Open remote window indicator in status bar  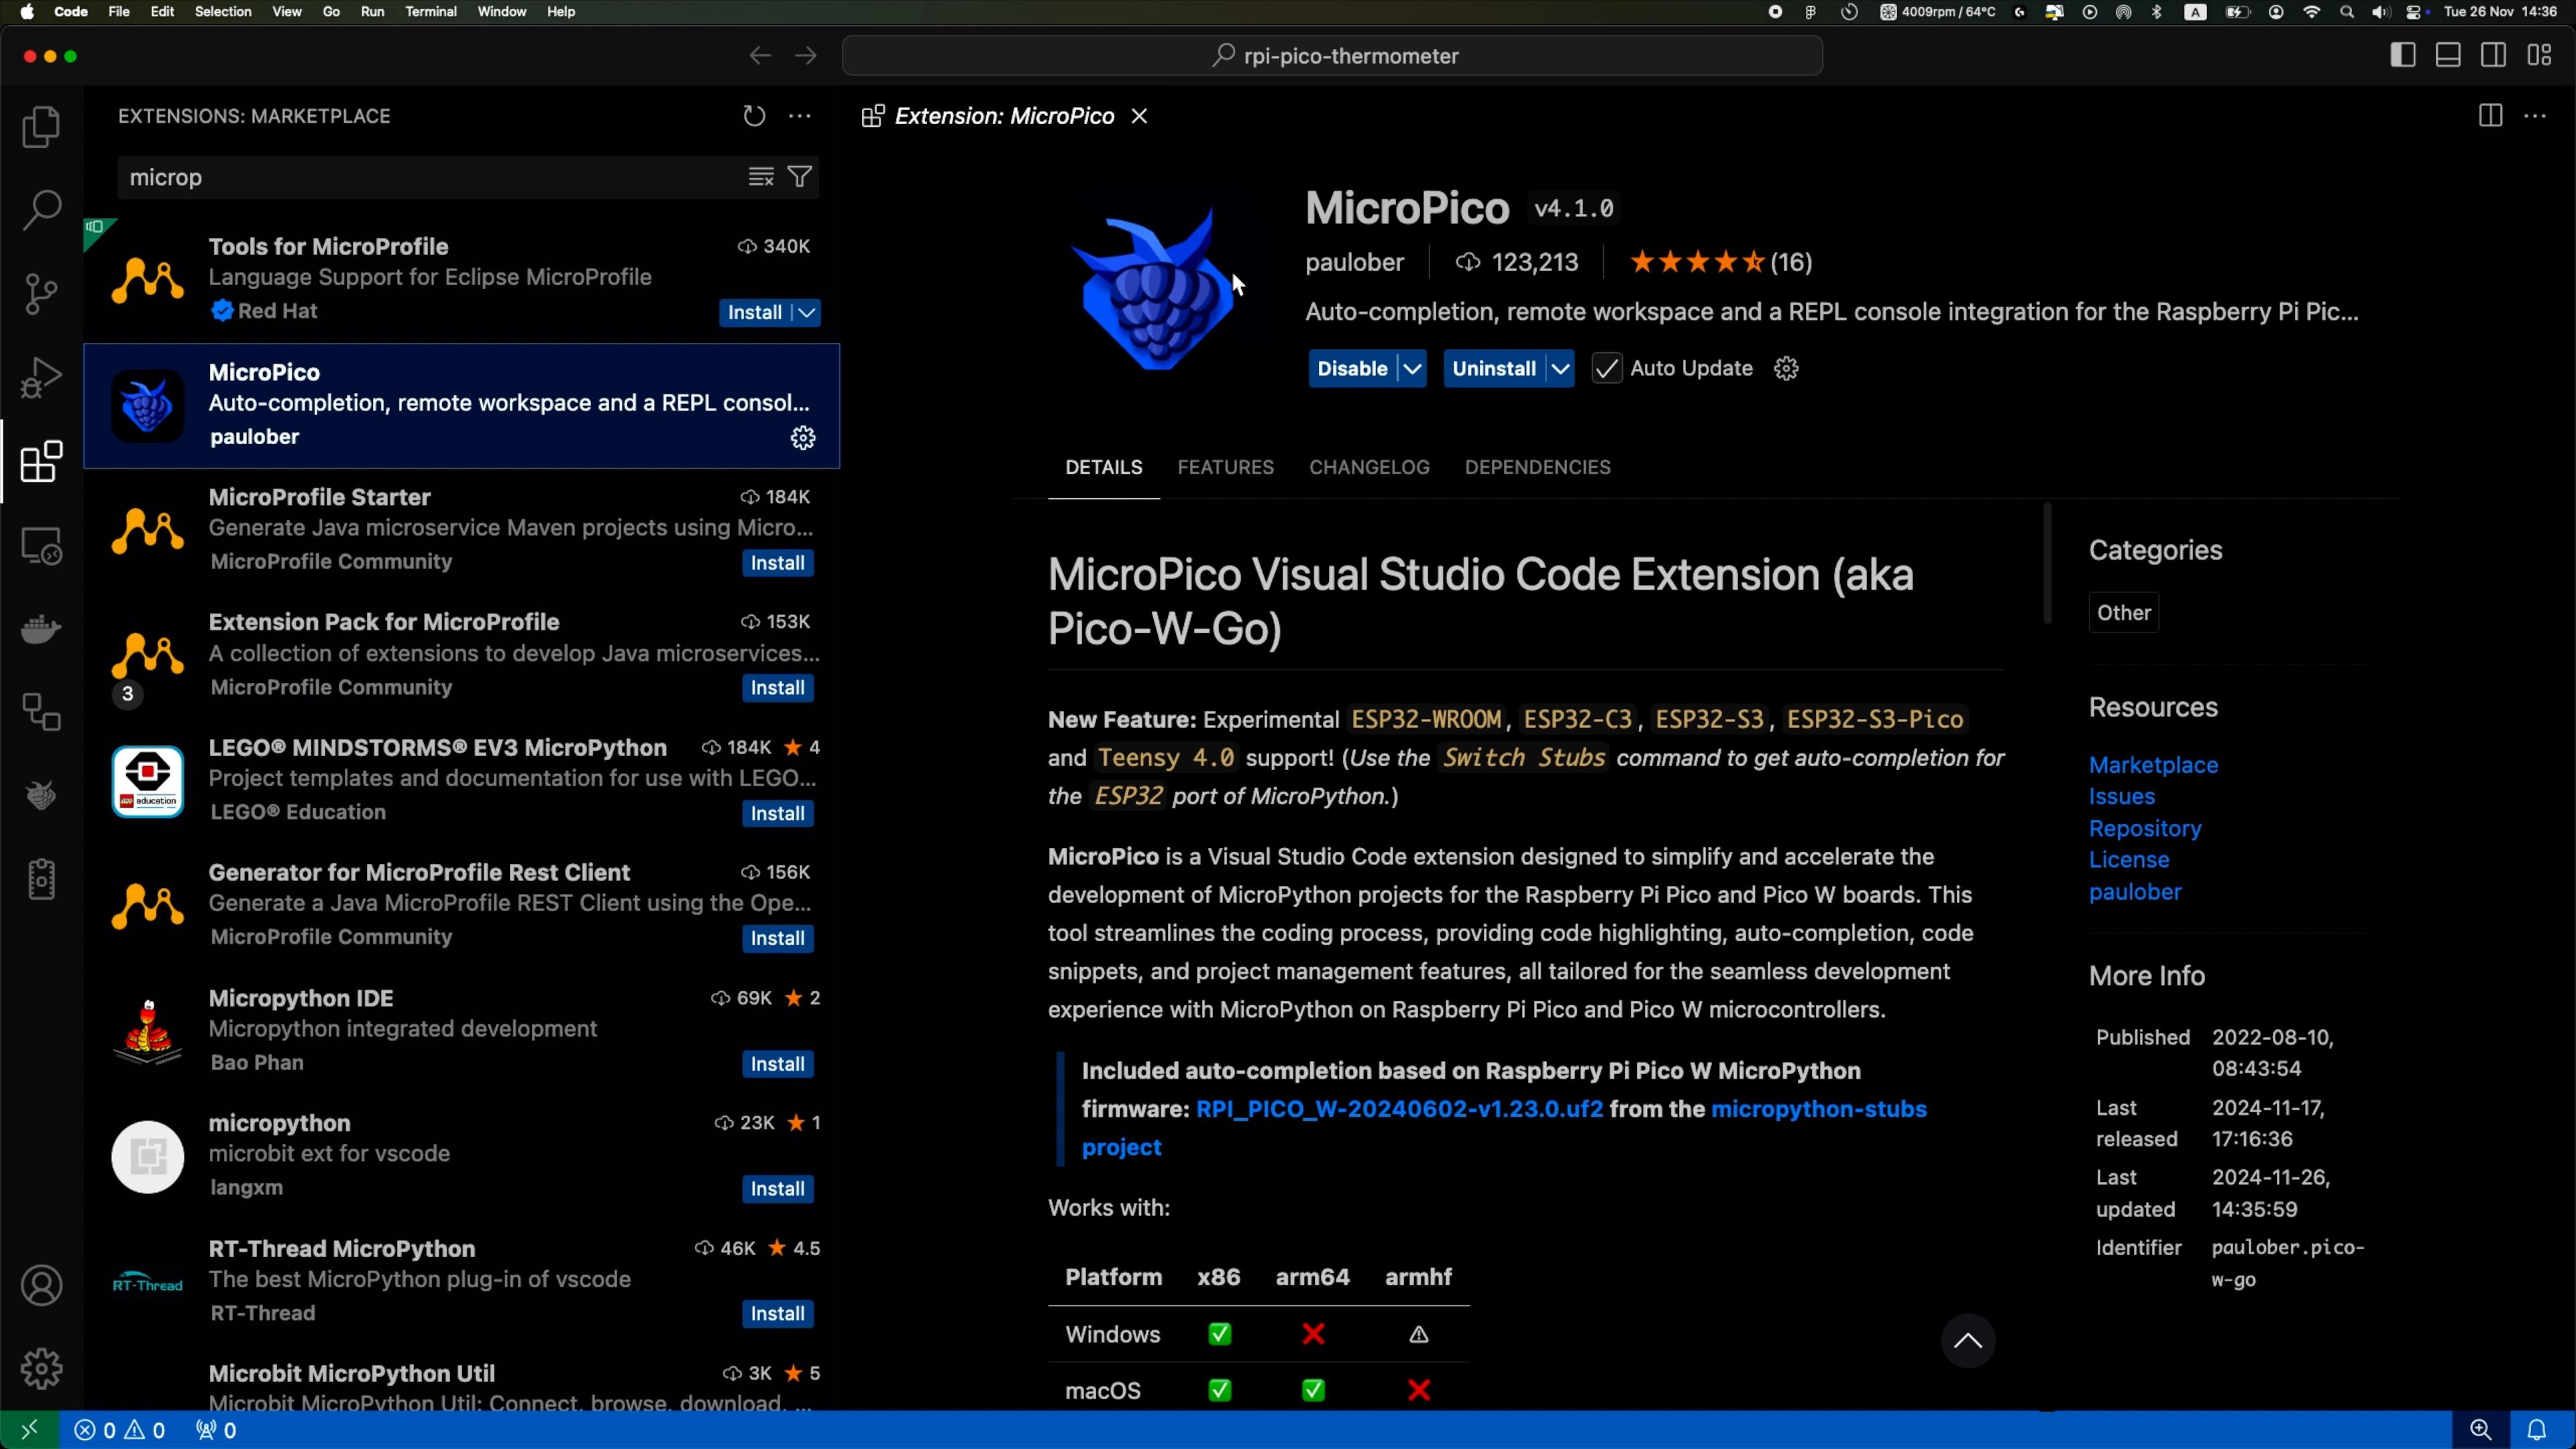coord(29,1430)
